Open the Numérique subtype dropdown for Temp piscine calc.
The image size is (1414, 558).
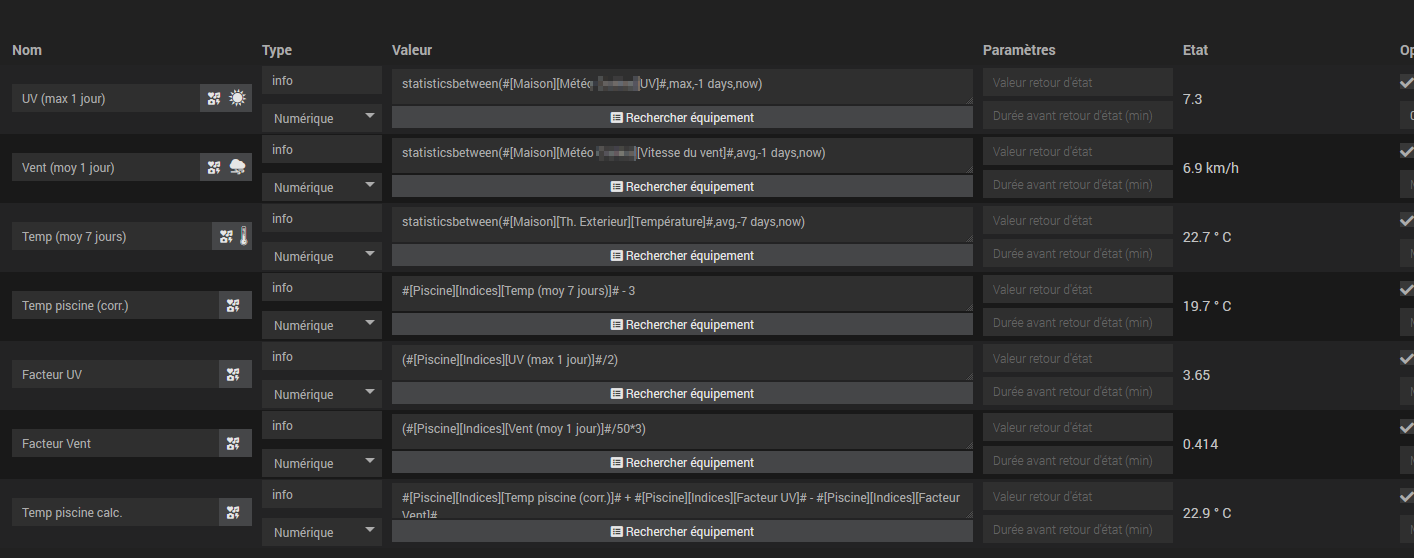[x=322, y=532]
